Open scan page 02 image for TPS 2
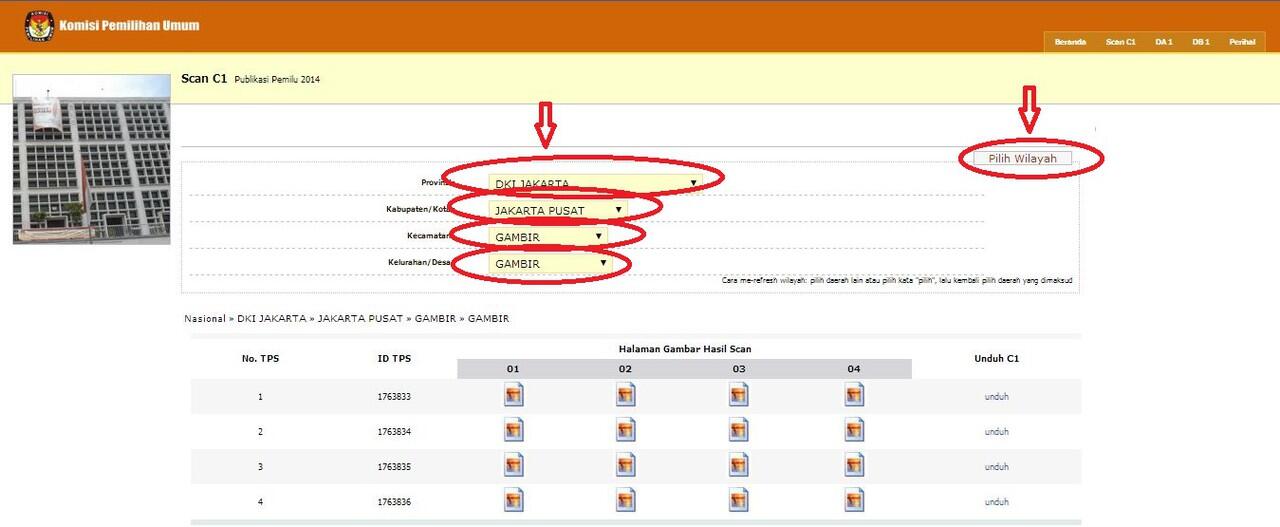Viewport: 1280px width, 527px height. tap(626, 430)
